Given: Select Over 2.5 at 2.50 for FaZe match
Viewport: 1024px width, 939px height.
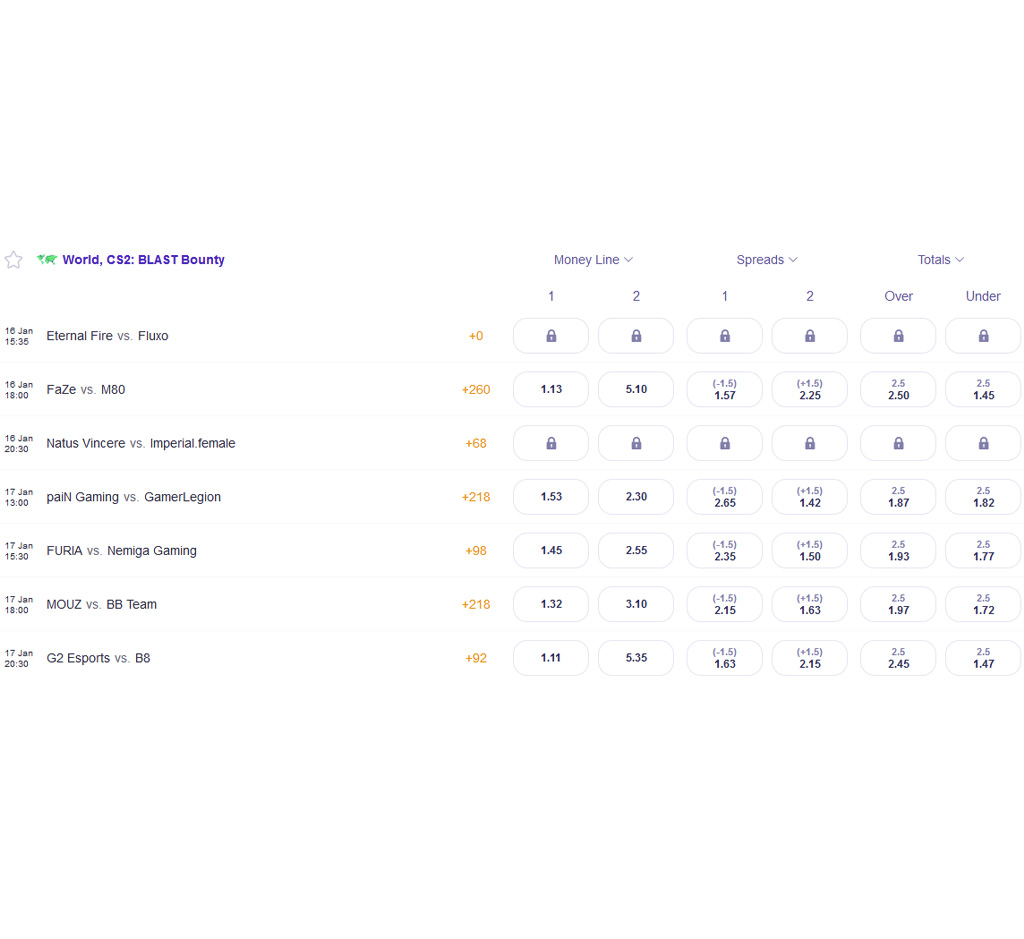Looking at the screenshot, I should (x=898, y=389).
